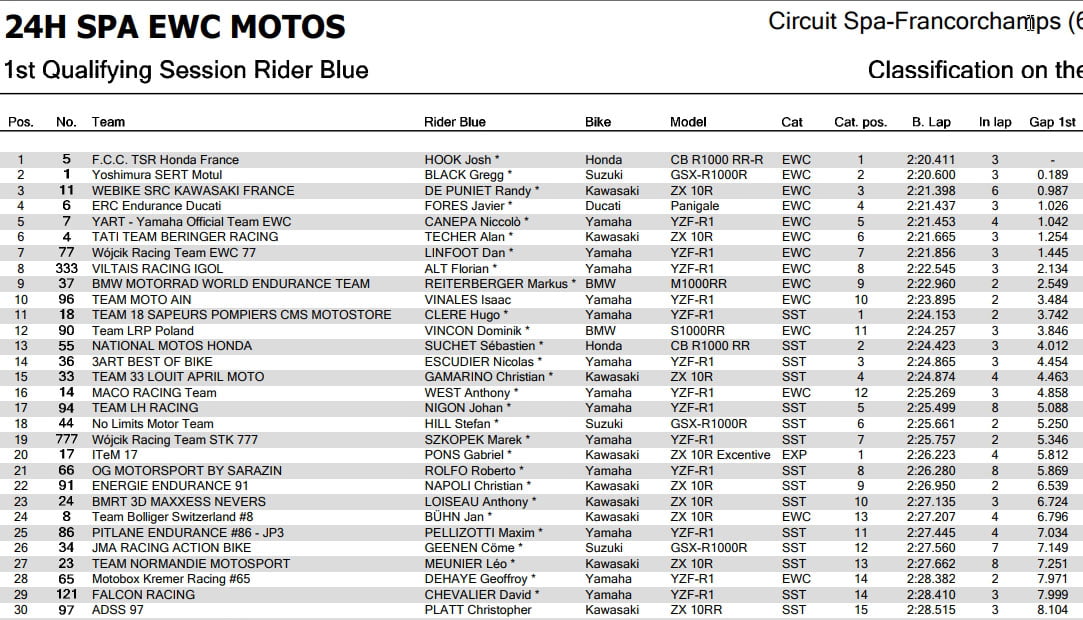Click the 'Rider Blue' column header

click(x=455, y=122)
